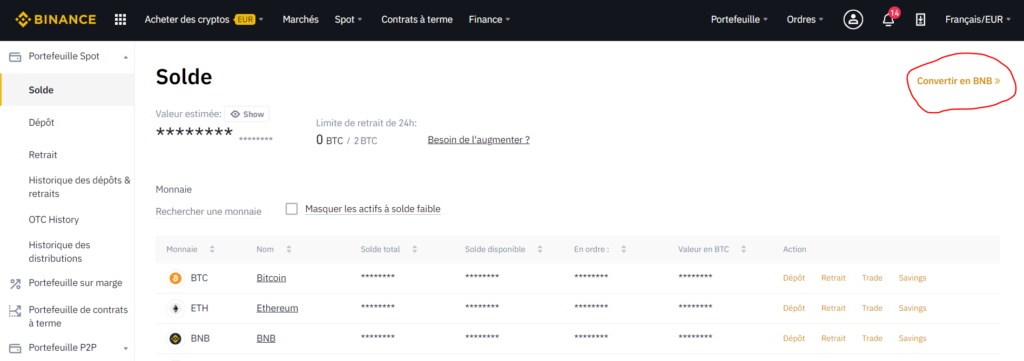This screenshot has height=361, width=1024.
Task: Click the '2 BTC' withdrawal limit text
Action: point(366,140)
